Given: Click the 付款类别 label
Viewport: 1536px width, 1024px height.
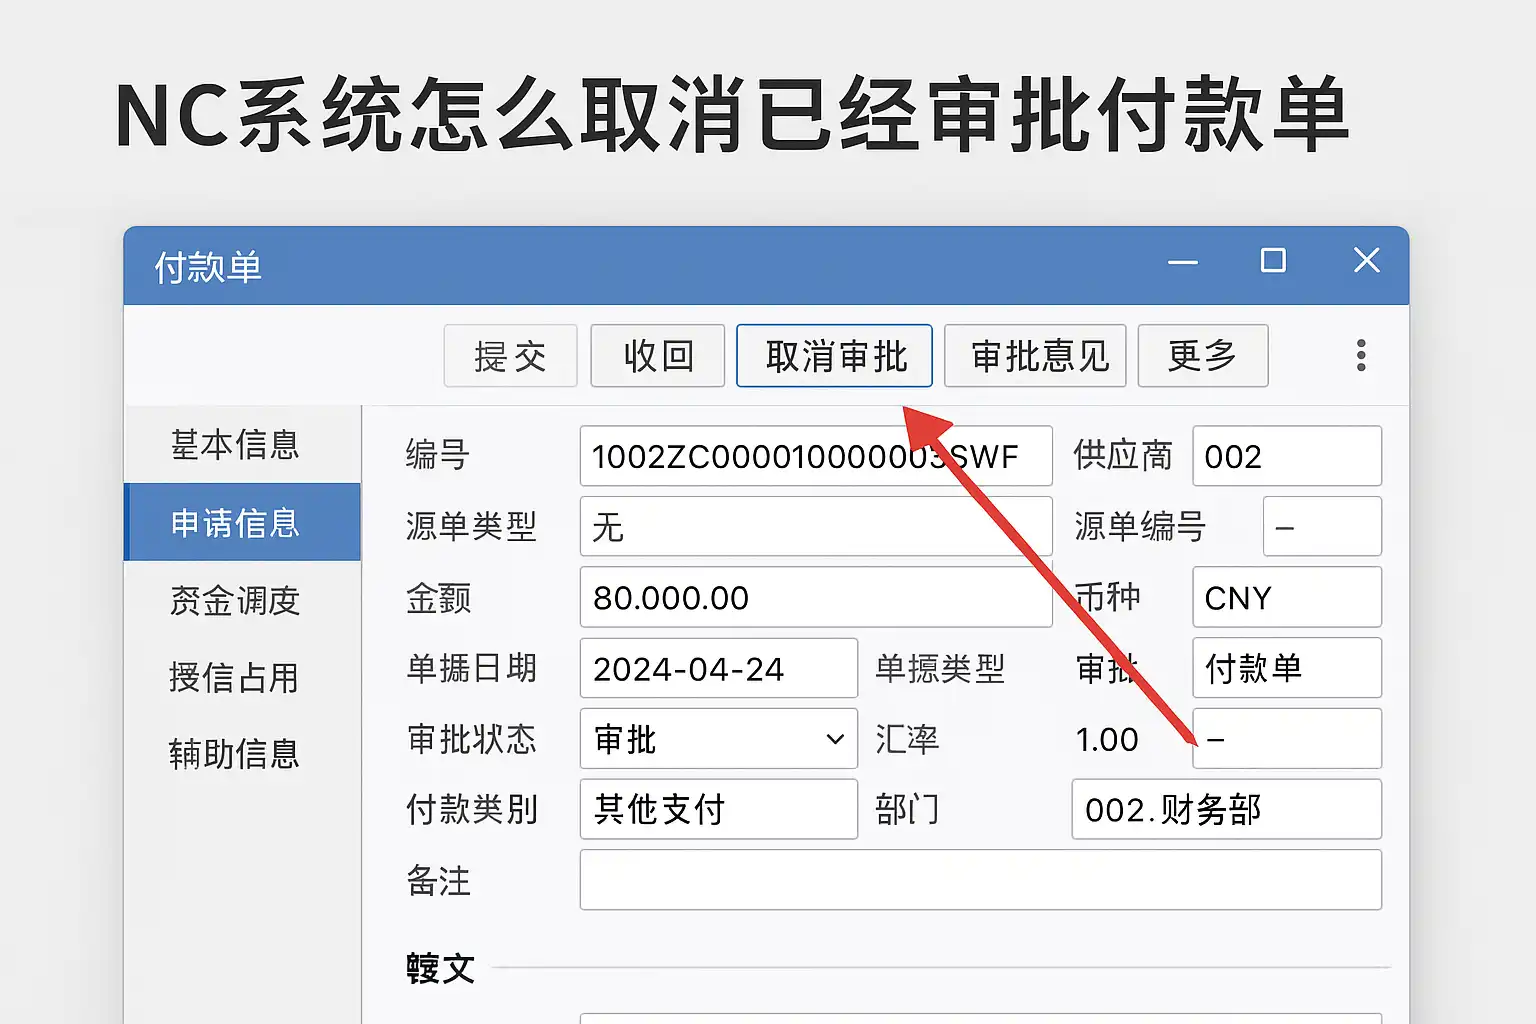Looking at the screenshot, I should click(472, 809).
